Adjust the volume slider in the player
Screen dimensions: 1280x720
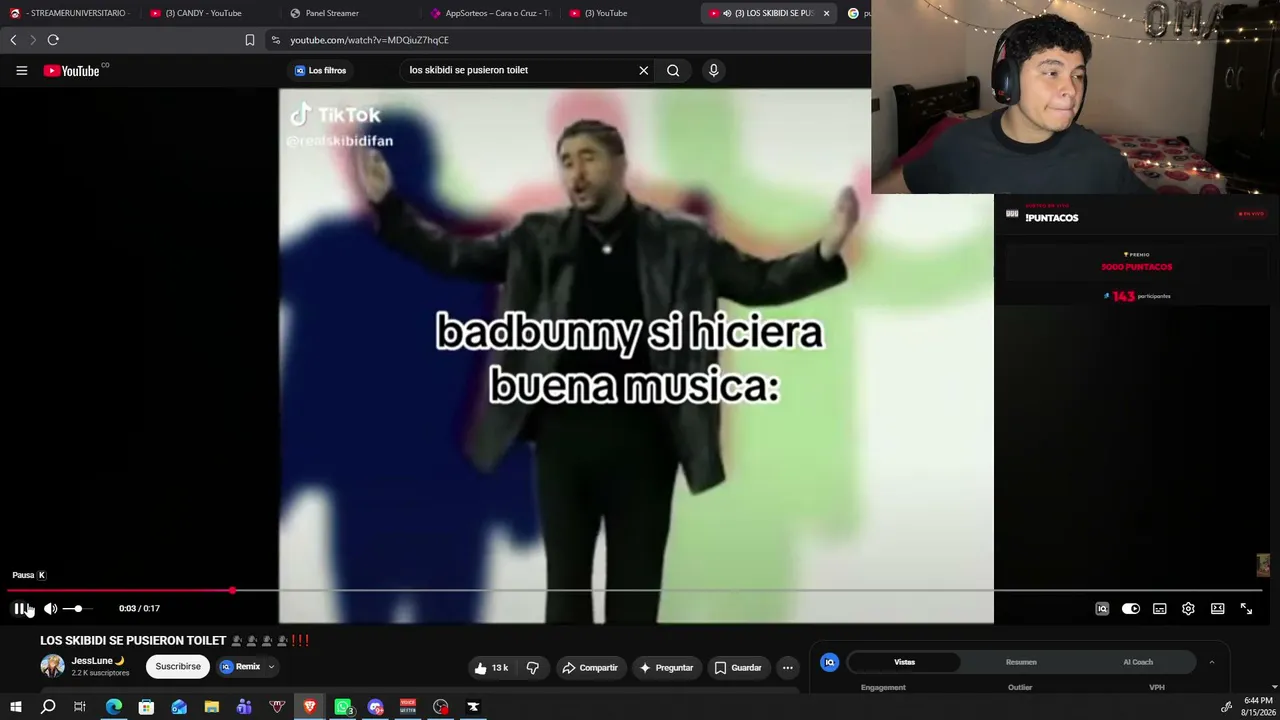[78, 608]
